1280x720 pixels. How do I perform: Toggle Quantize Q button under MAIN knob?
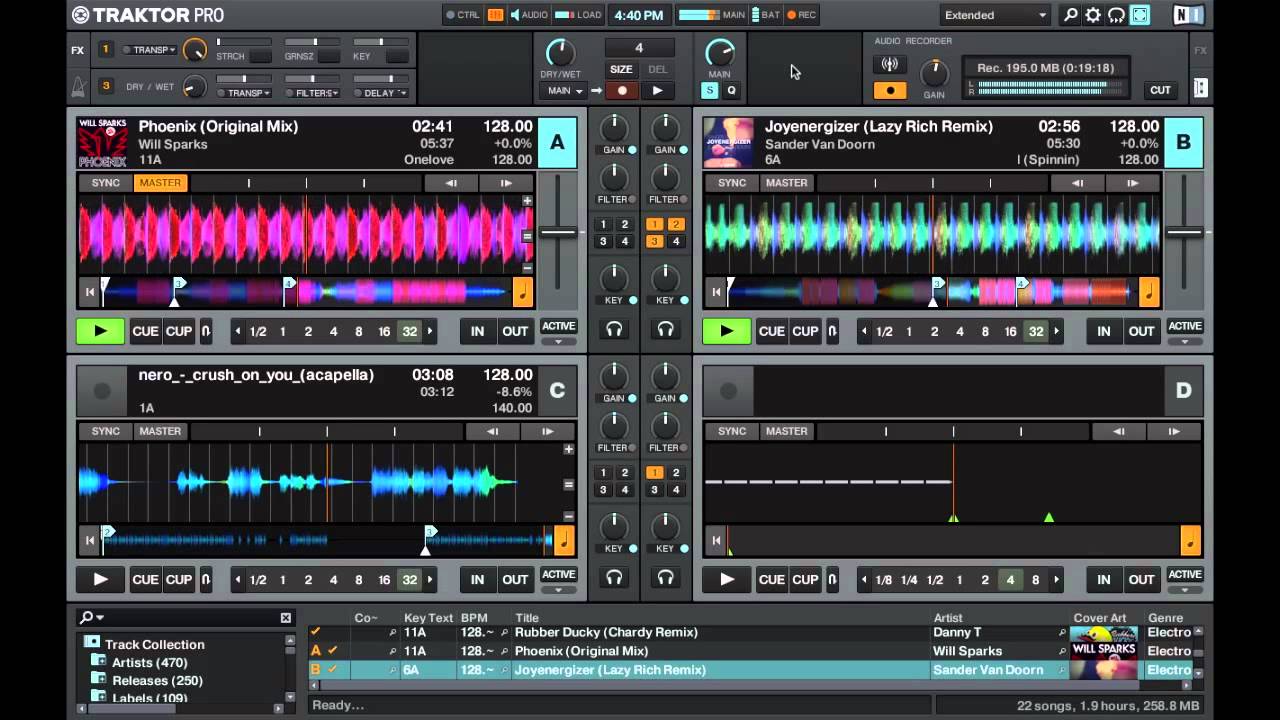coord(731,91)
